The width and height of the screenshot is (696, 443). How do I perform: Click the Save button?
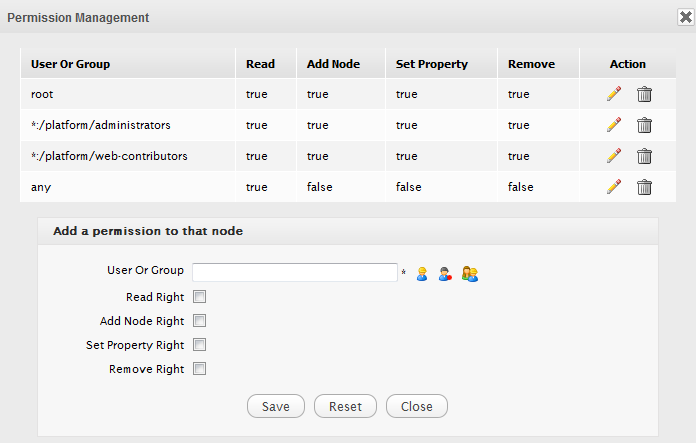point(276,406)
